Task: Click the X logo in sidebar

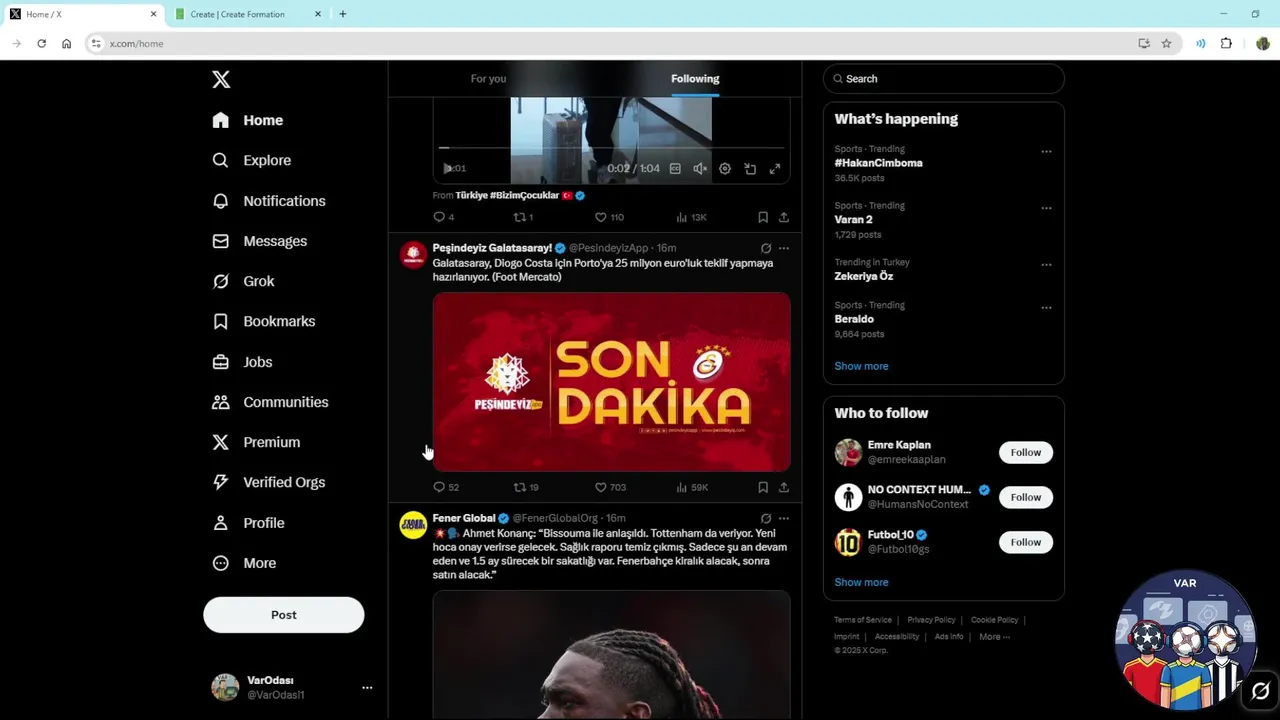Action: [x=221, y=80]
